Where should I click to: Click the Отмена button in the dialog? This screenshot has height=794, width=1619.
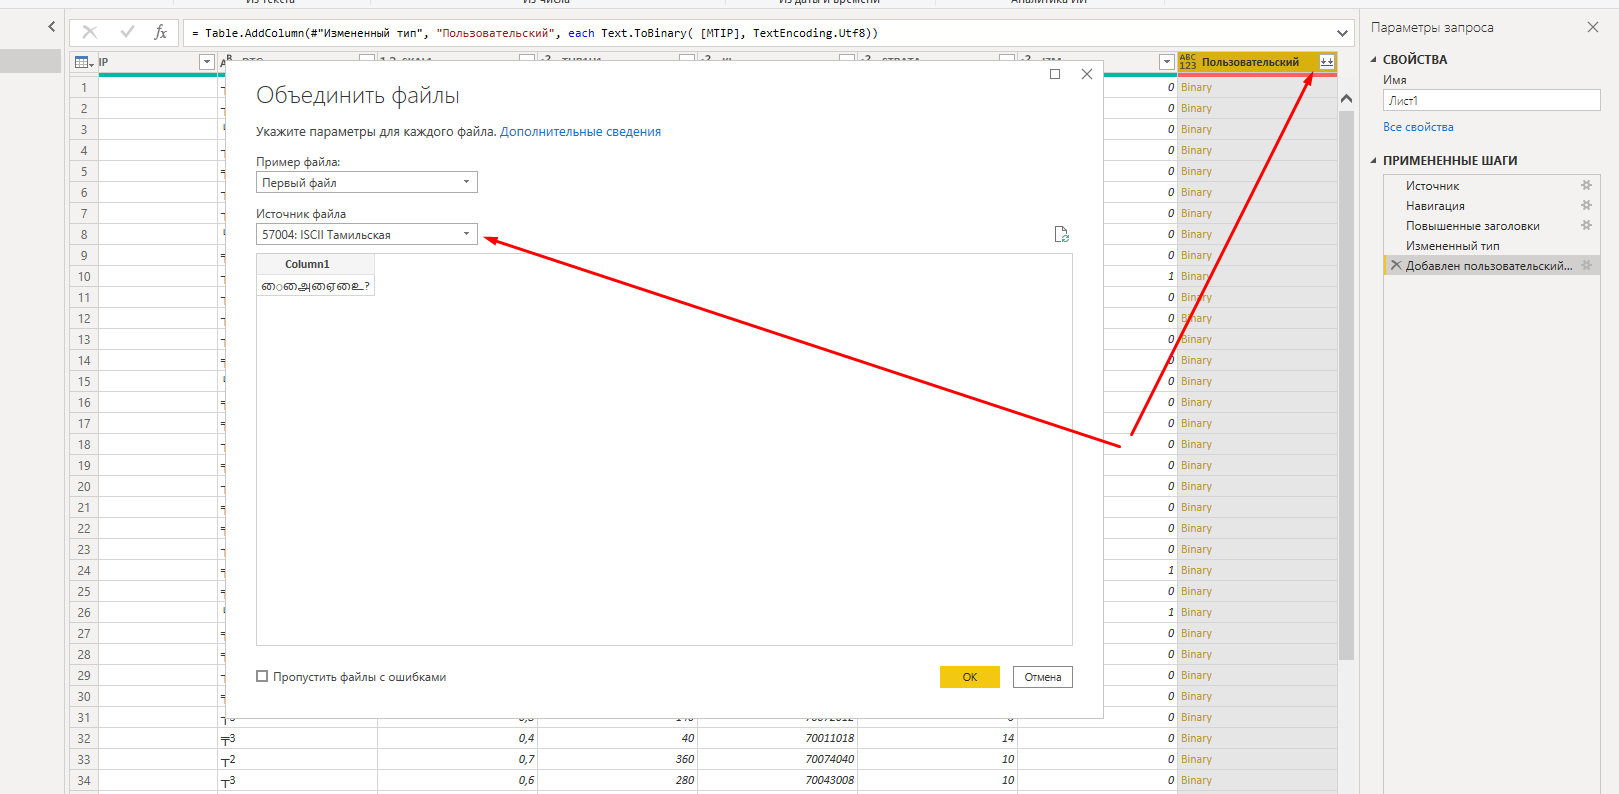(x=1042, y=677)
